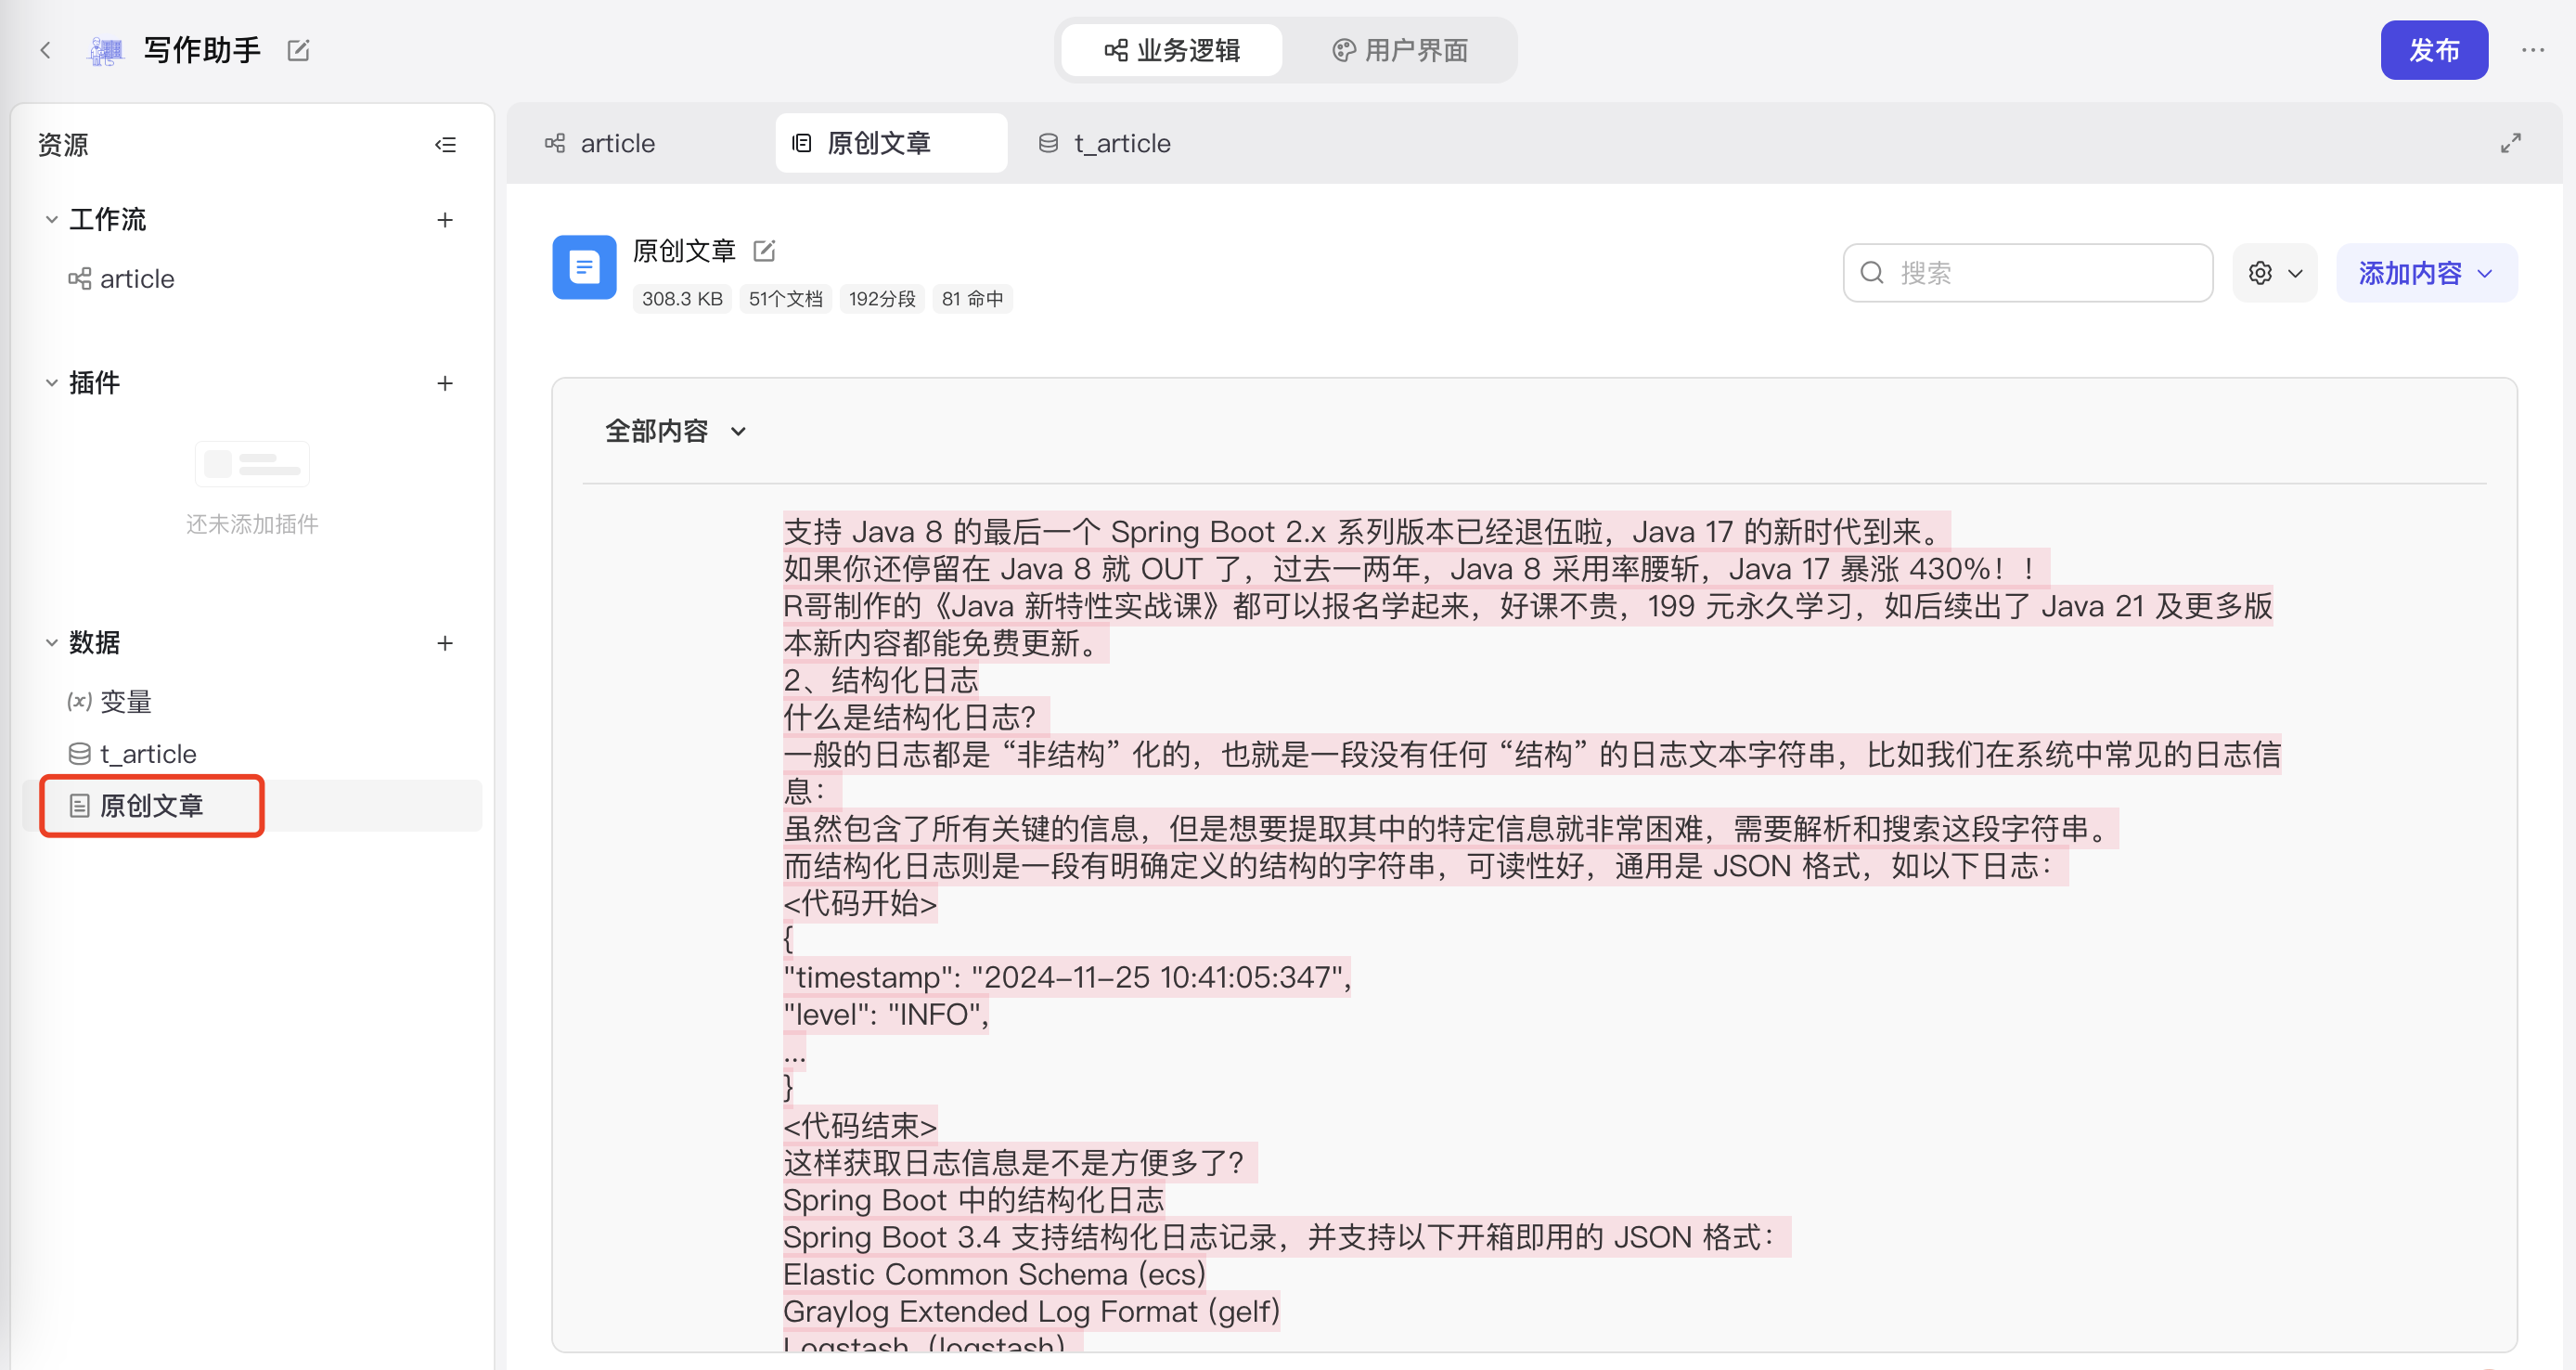Click the back arrow beside 写作助手

coord(46,50)
